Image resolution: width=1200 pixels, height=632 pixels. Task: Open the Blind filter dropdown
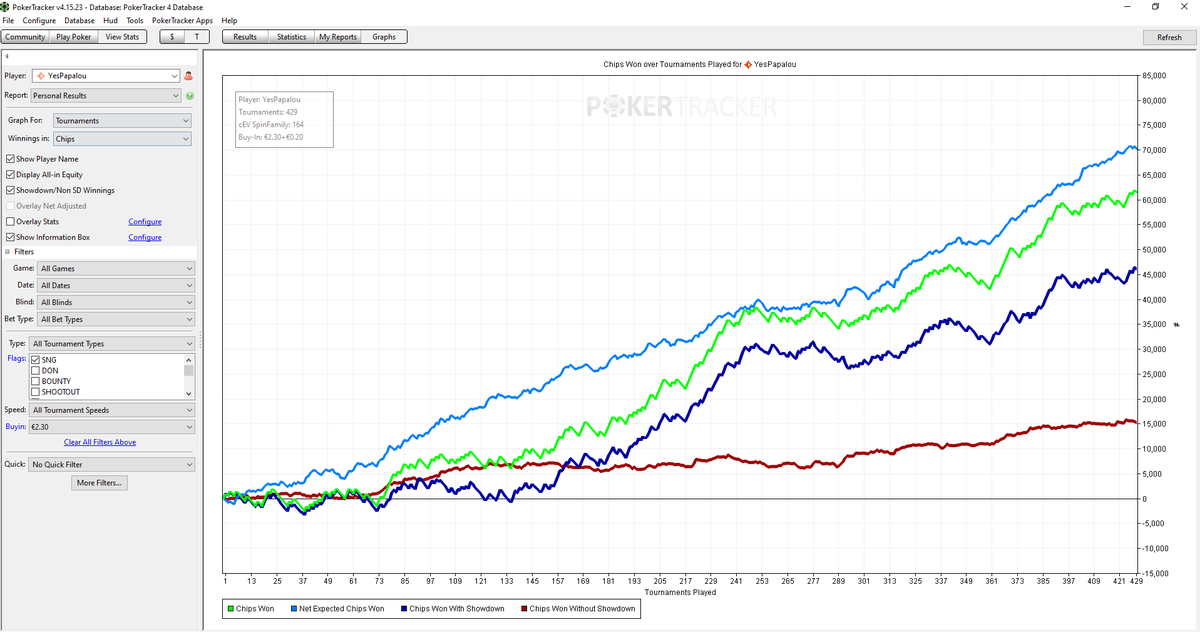click(116, 302)
